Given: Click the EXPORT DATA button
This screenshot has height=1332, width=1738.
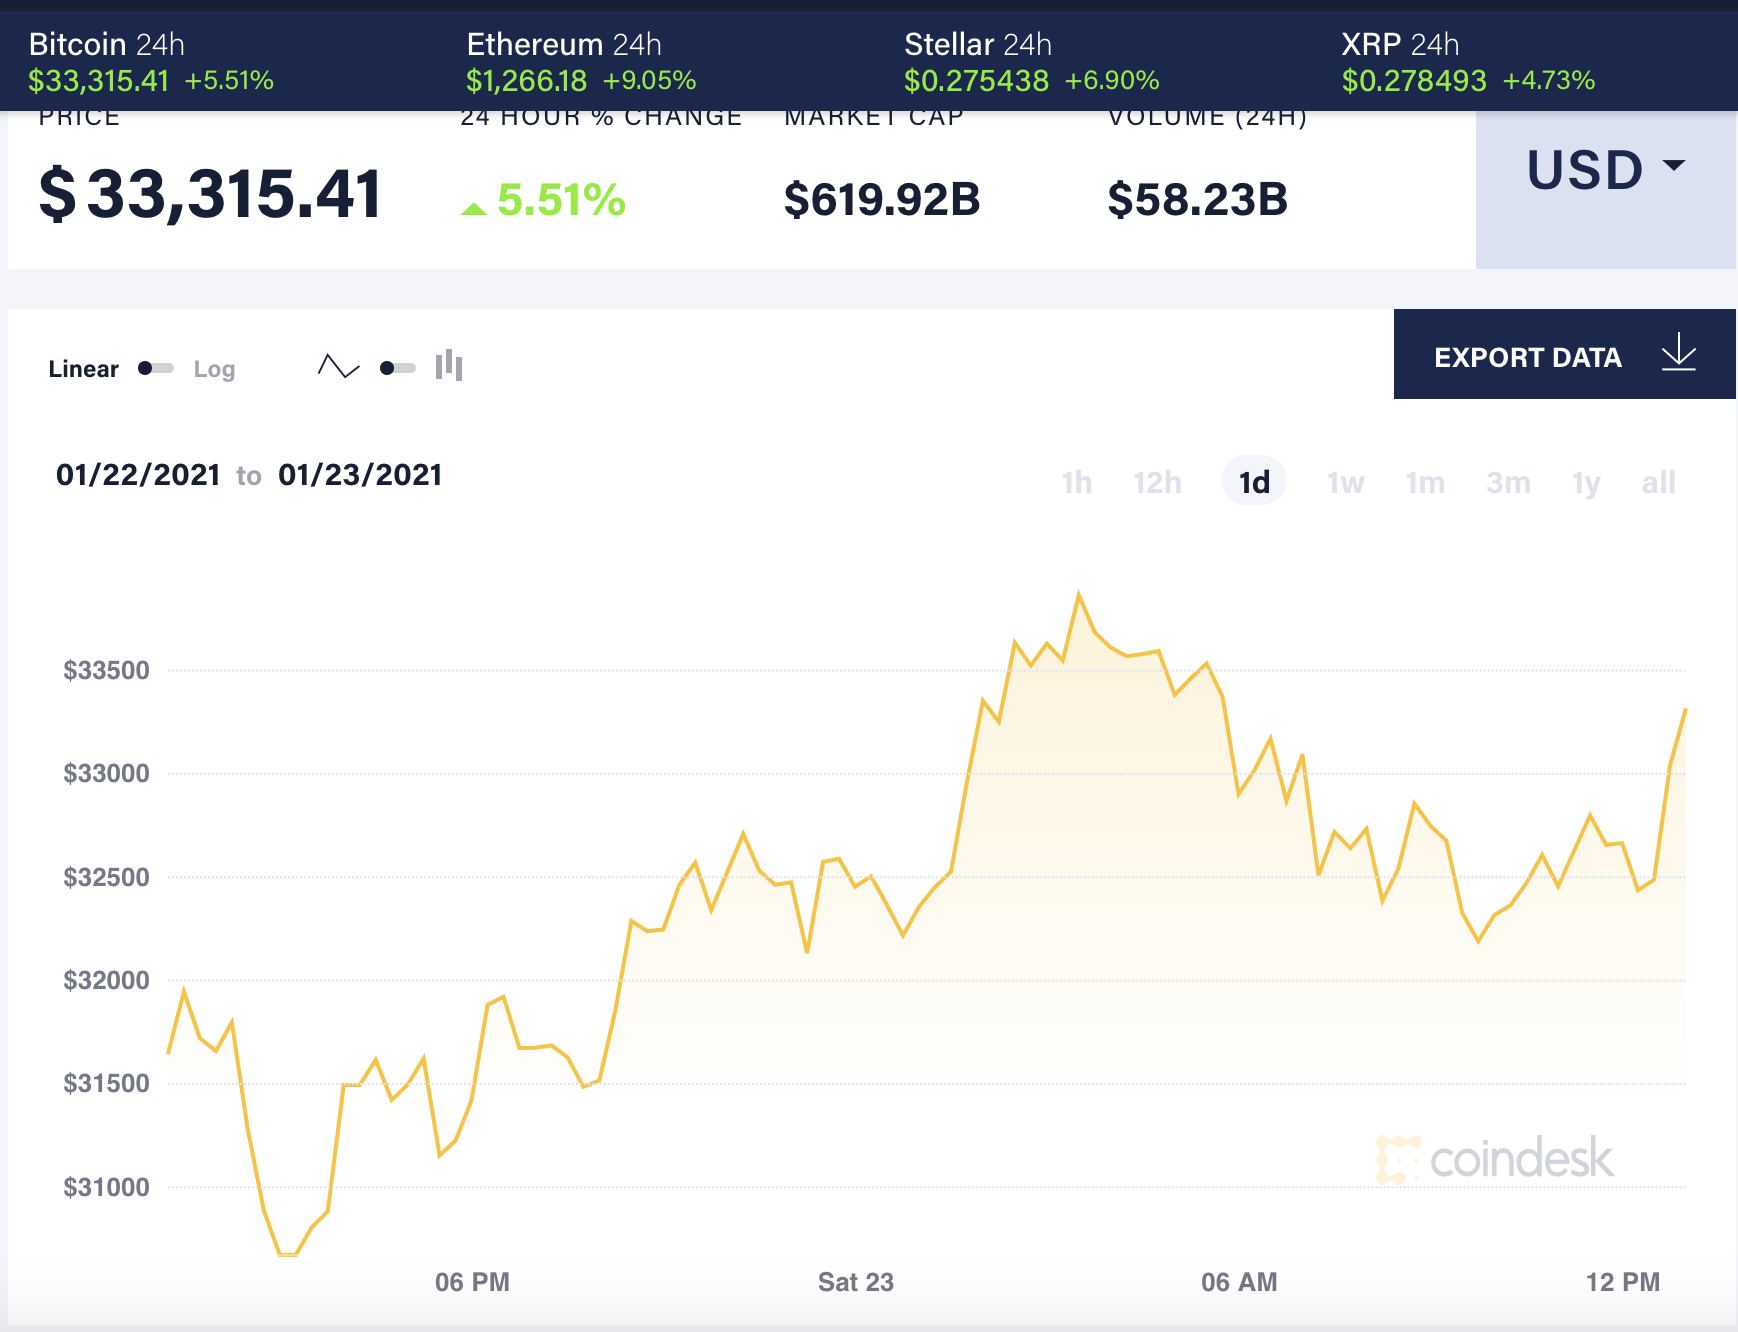Looking at the screenshot, I should click(1528, 356).
